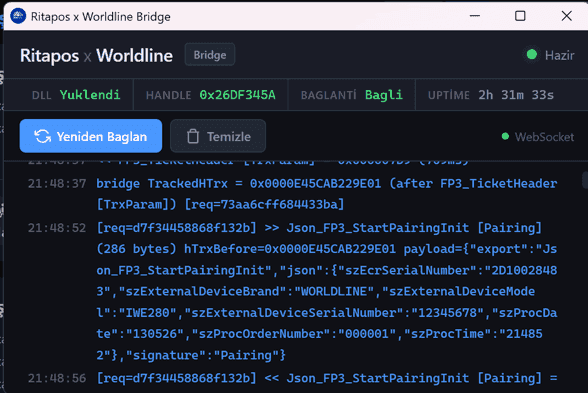
Task: Close the Ritapos x Worldline Bridge window
Action: 567,16
